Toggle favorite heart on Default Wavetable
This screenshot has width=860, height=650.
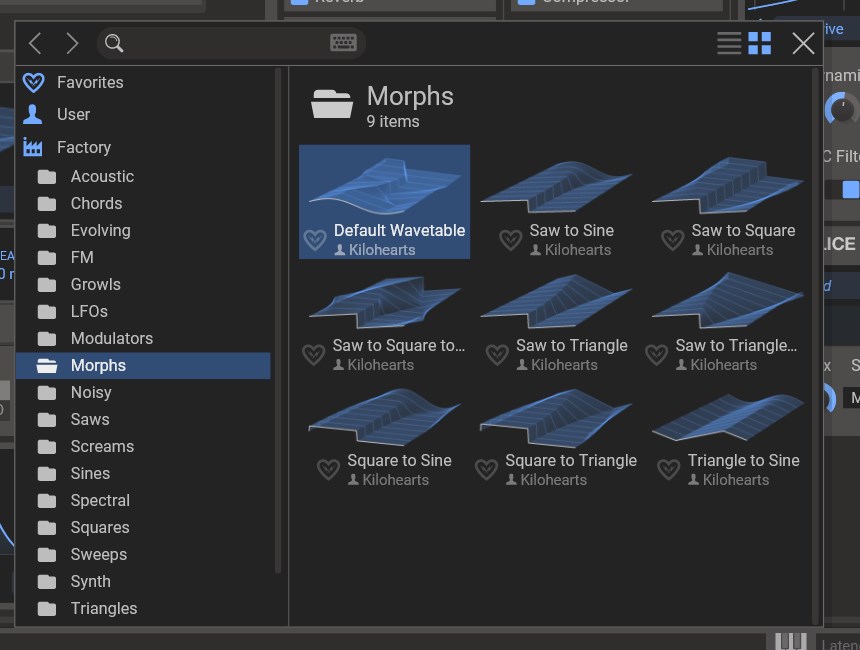[315, 240]
